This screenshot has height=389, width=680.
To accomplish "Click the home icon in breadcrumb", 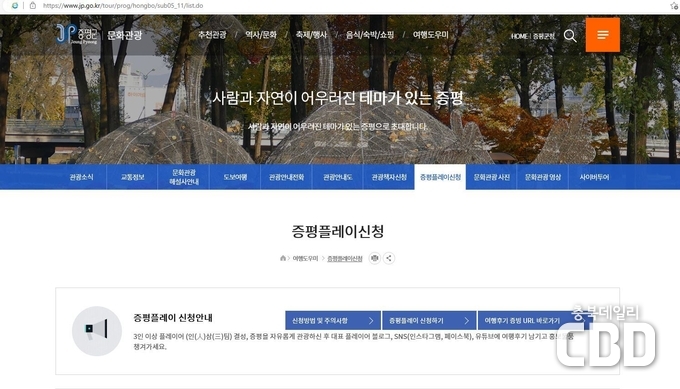I will pyautogui.click(x=283, y=258).
